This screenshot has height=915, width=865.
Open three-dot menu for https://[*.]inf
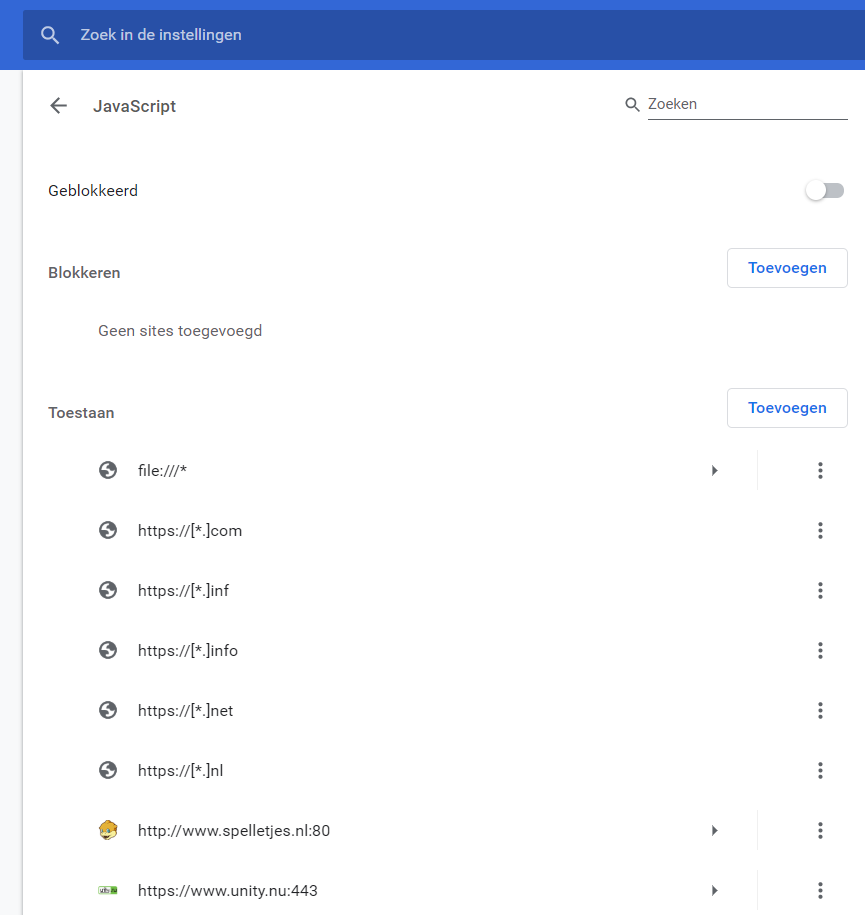(x=820, y=590)
